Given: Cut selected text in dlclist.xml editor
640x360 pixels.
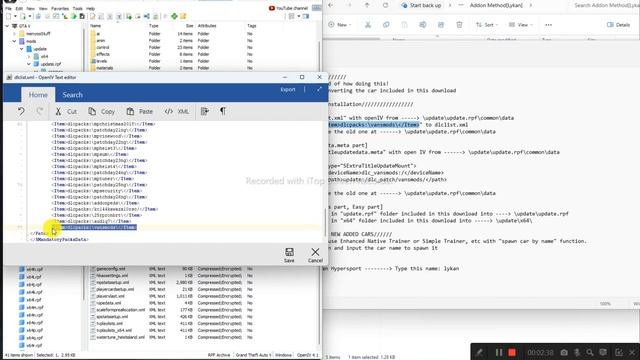Looking at the screenshot, I should [x=66, y=111].
